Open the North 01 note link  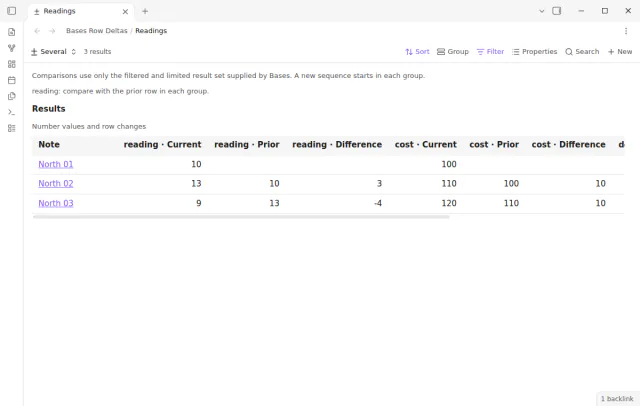click(56, 164)
